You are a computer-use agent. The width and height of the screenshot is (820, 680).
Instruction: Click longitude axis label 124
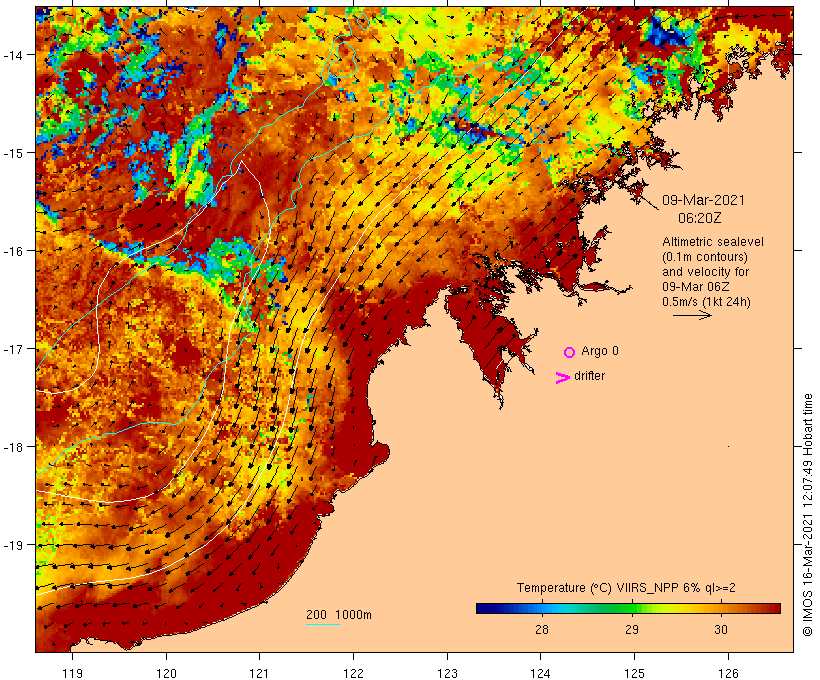point(541,673)
